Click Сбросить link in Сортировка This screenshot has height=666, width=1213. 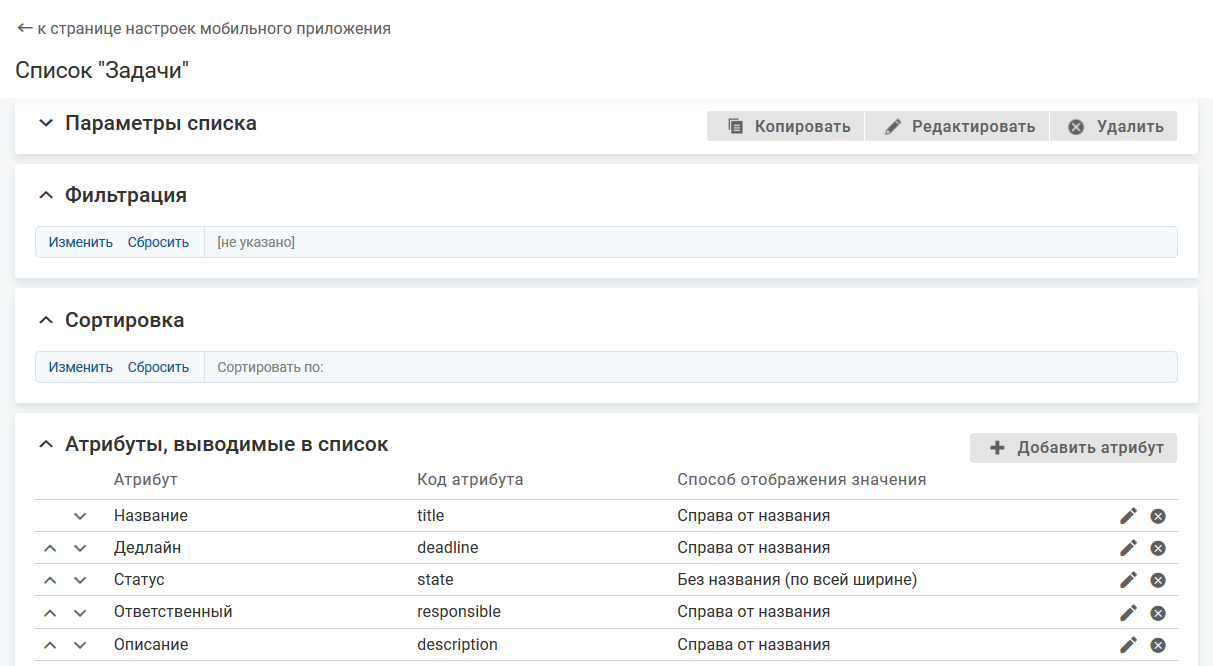click(158, 367)
